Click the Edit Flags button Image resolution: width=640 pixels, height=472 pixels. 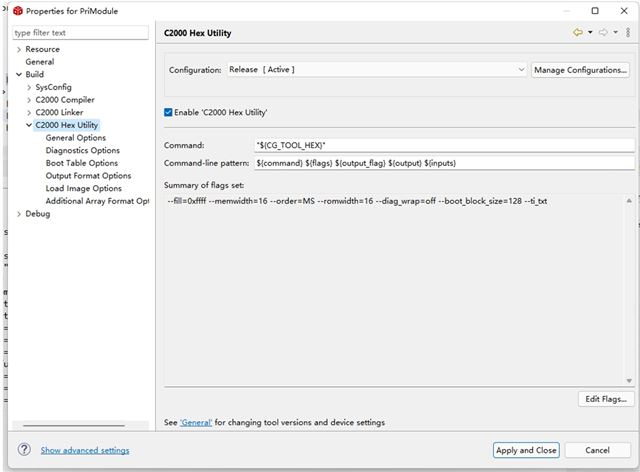[606, 399]
